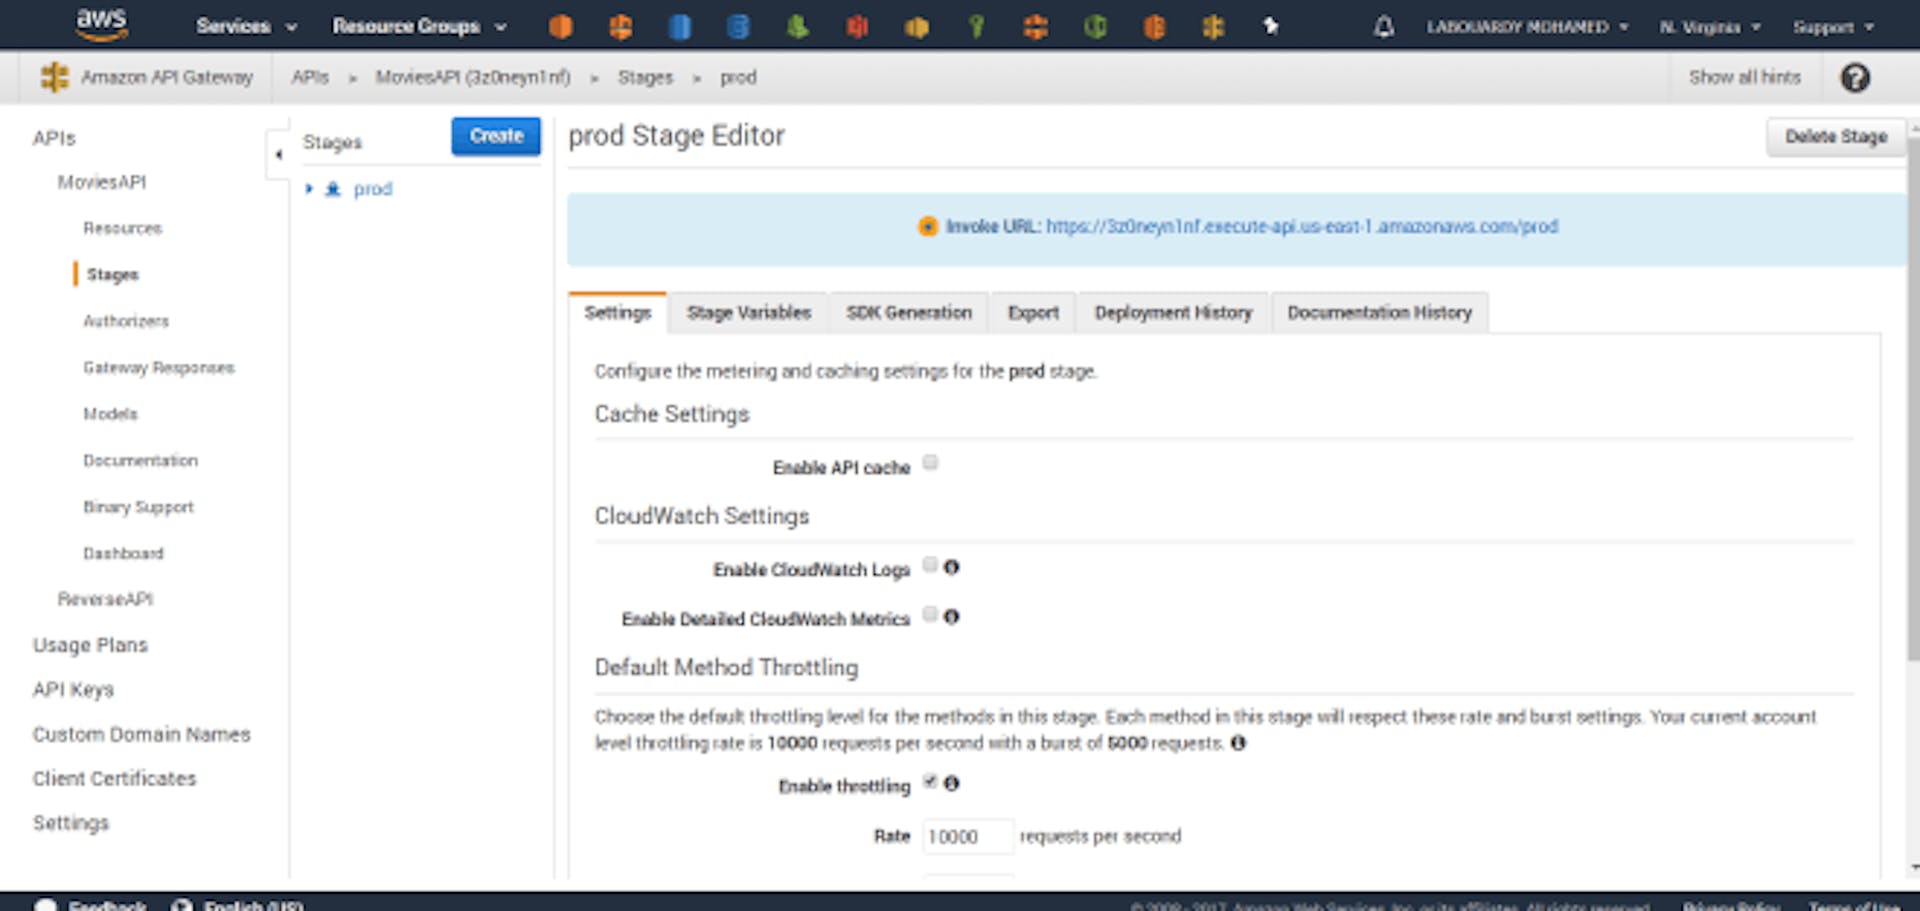Viewport: 1920px width, 911px height.
Task: Open the help question mark icon
Action: point(1855,77)
